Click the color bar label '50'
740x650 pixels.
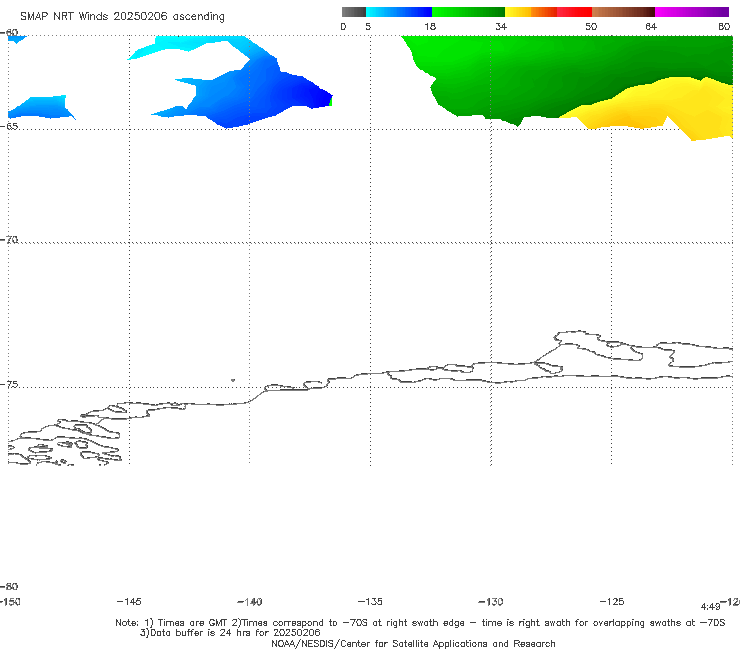tap(591, 27)
